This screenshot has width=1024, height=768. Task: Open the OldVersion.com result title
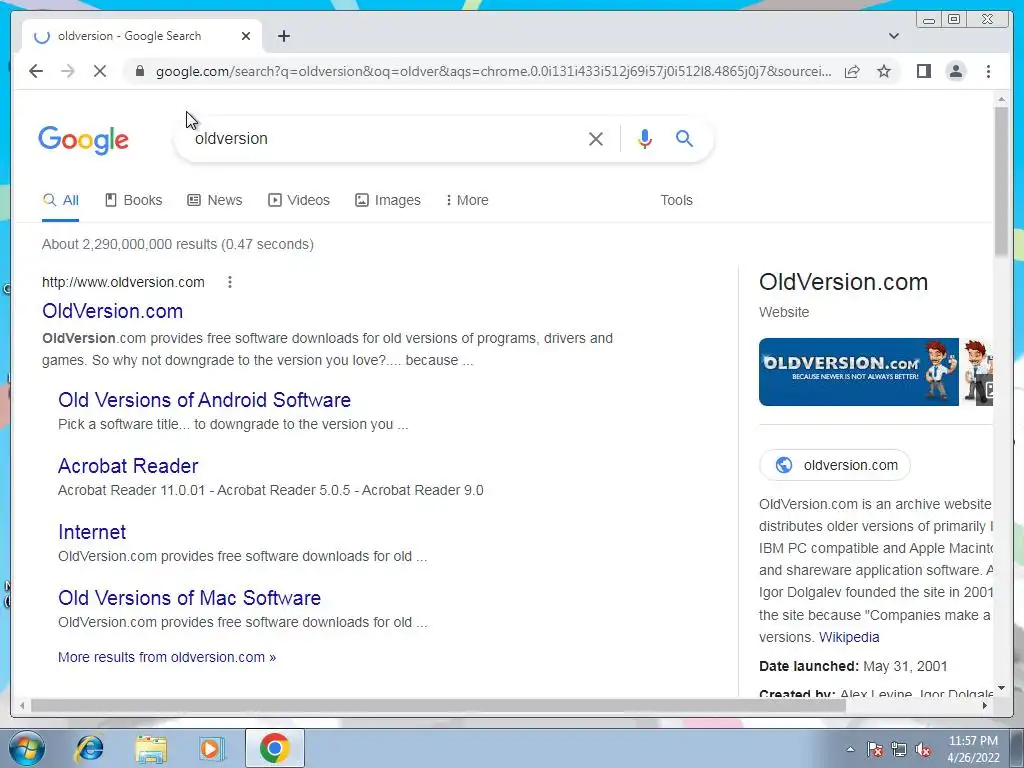coord(112,311)
